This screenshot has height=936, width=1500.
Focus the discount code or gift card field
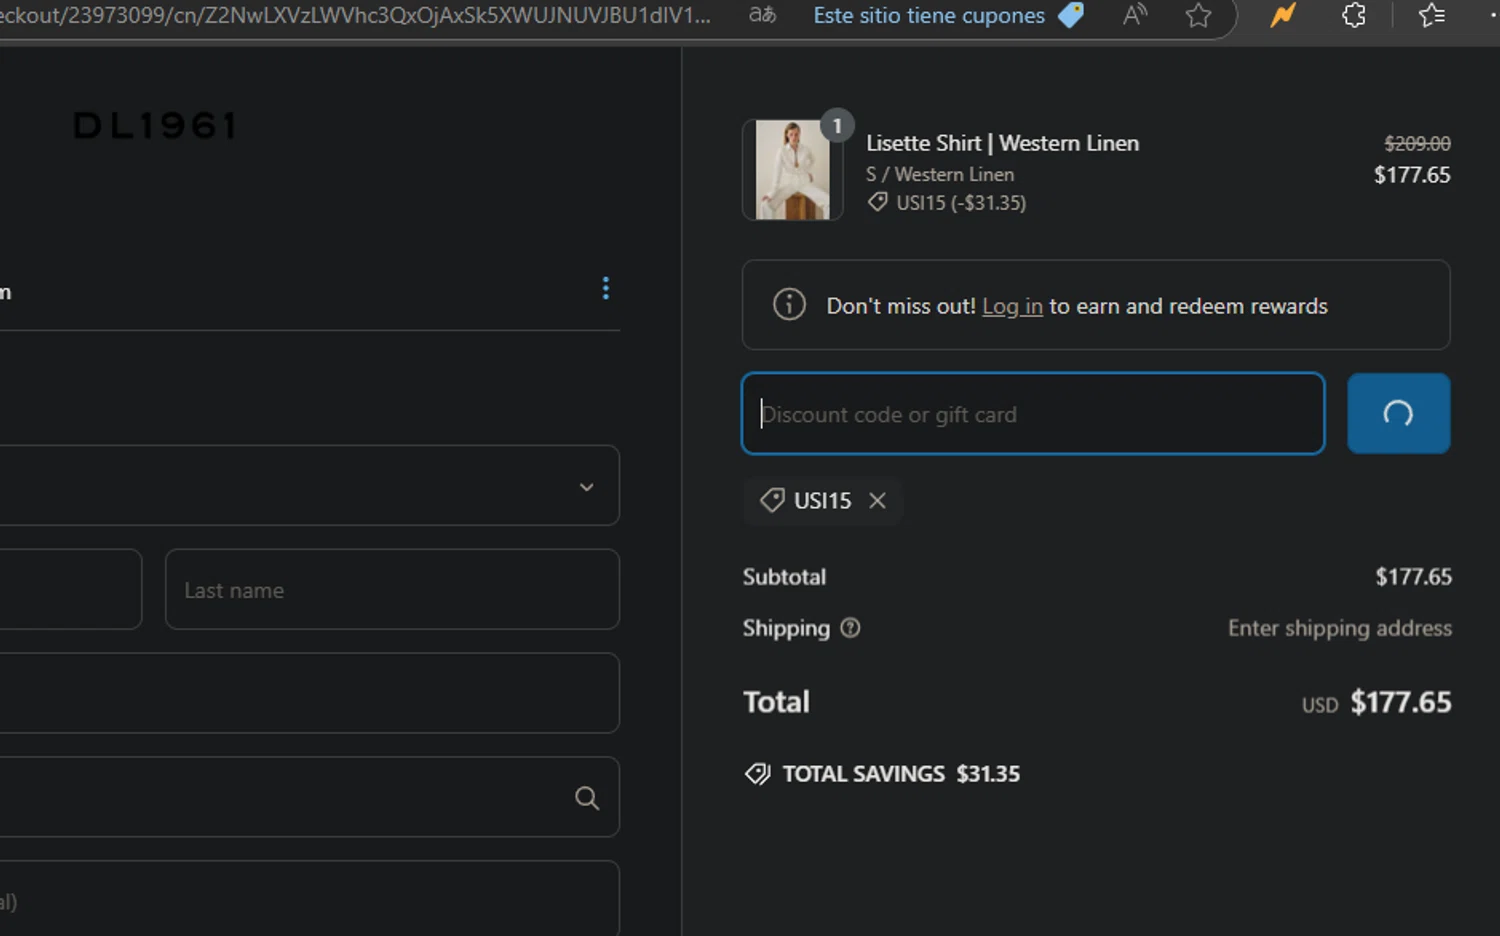(1033, 414)
